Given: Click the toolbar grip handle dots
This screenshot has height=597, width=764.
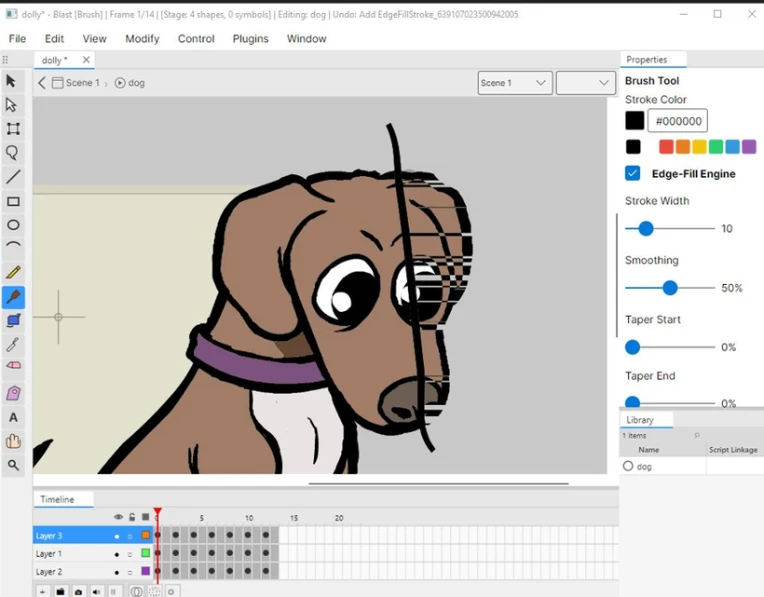Looking at the screenshot, I should [x=5, y=60].
